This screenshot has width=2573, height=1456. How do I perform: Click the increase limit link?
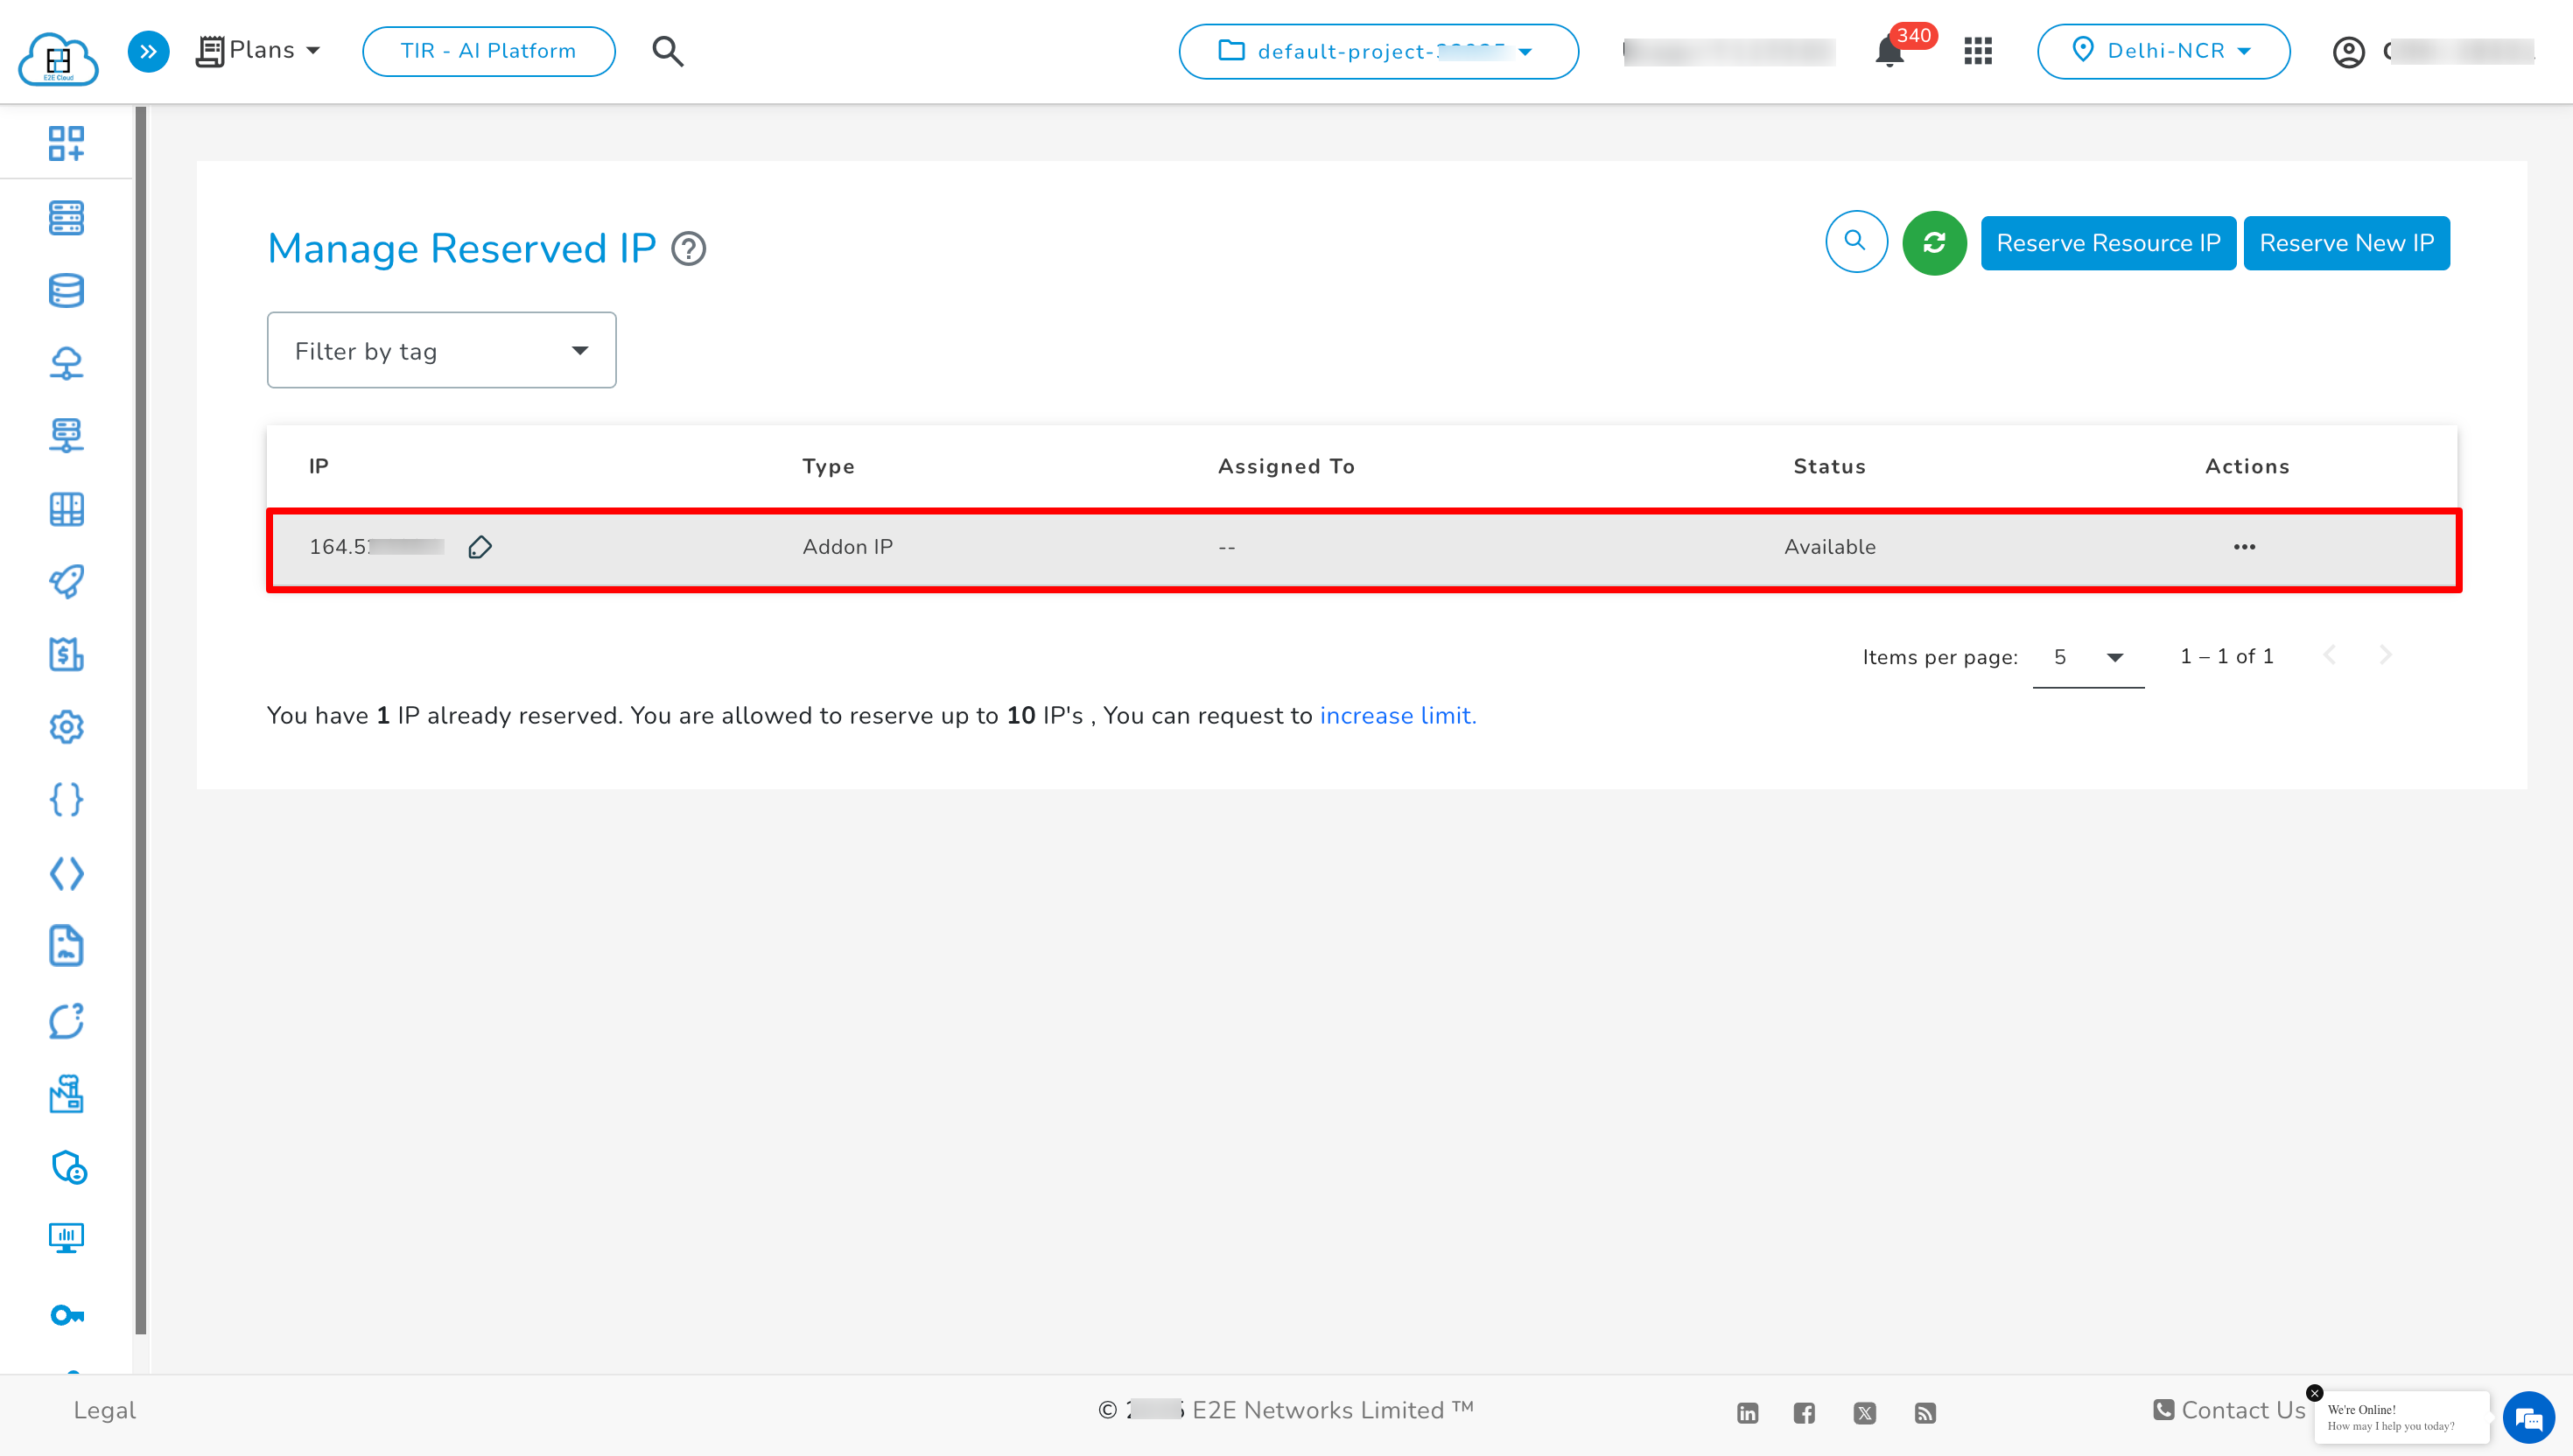(x=1397, y=716)
